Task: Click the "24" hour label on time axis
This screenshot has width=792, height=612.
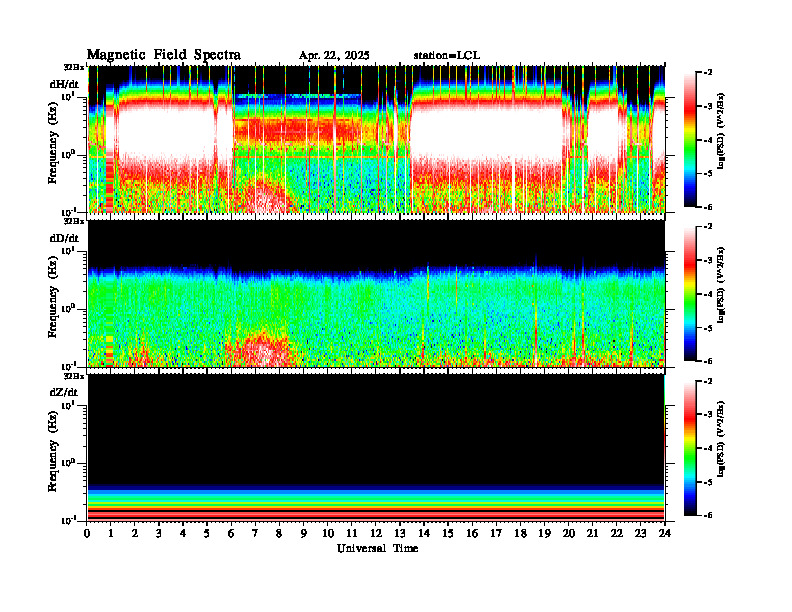Action: tap(665, 533)
